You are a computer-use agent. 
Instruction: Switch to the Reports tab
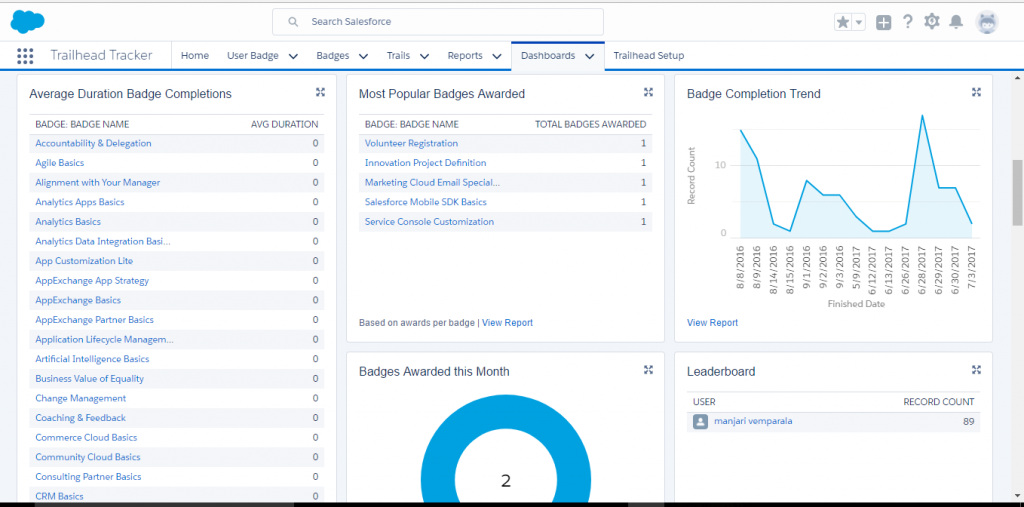[465, 56]
